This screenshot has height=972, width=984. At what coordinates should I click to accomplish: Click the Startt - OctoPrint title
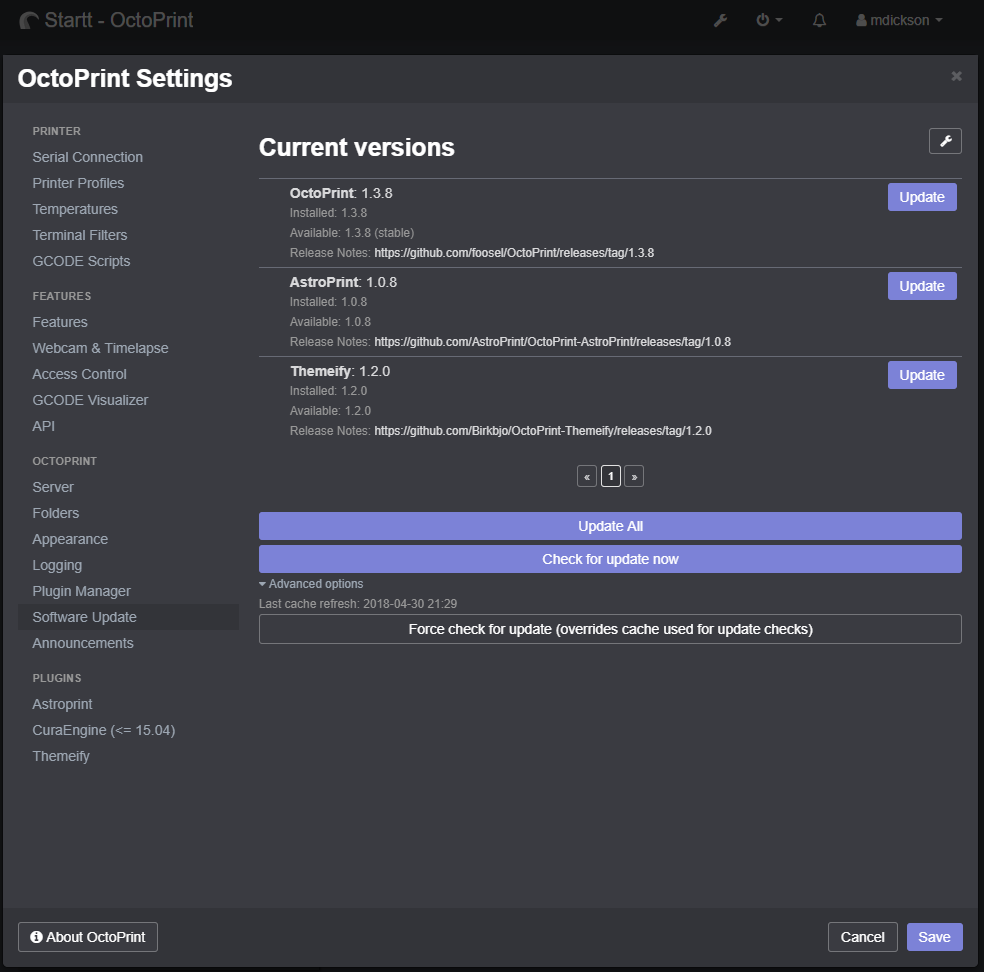click(119, 21)
